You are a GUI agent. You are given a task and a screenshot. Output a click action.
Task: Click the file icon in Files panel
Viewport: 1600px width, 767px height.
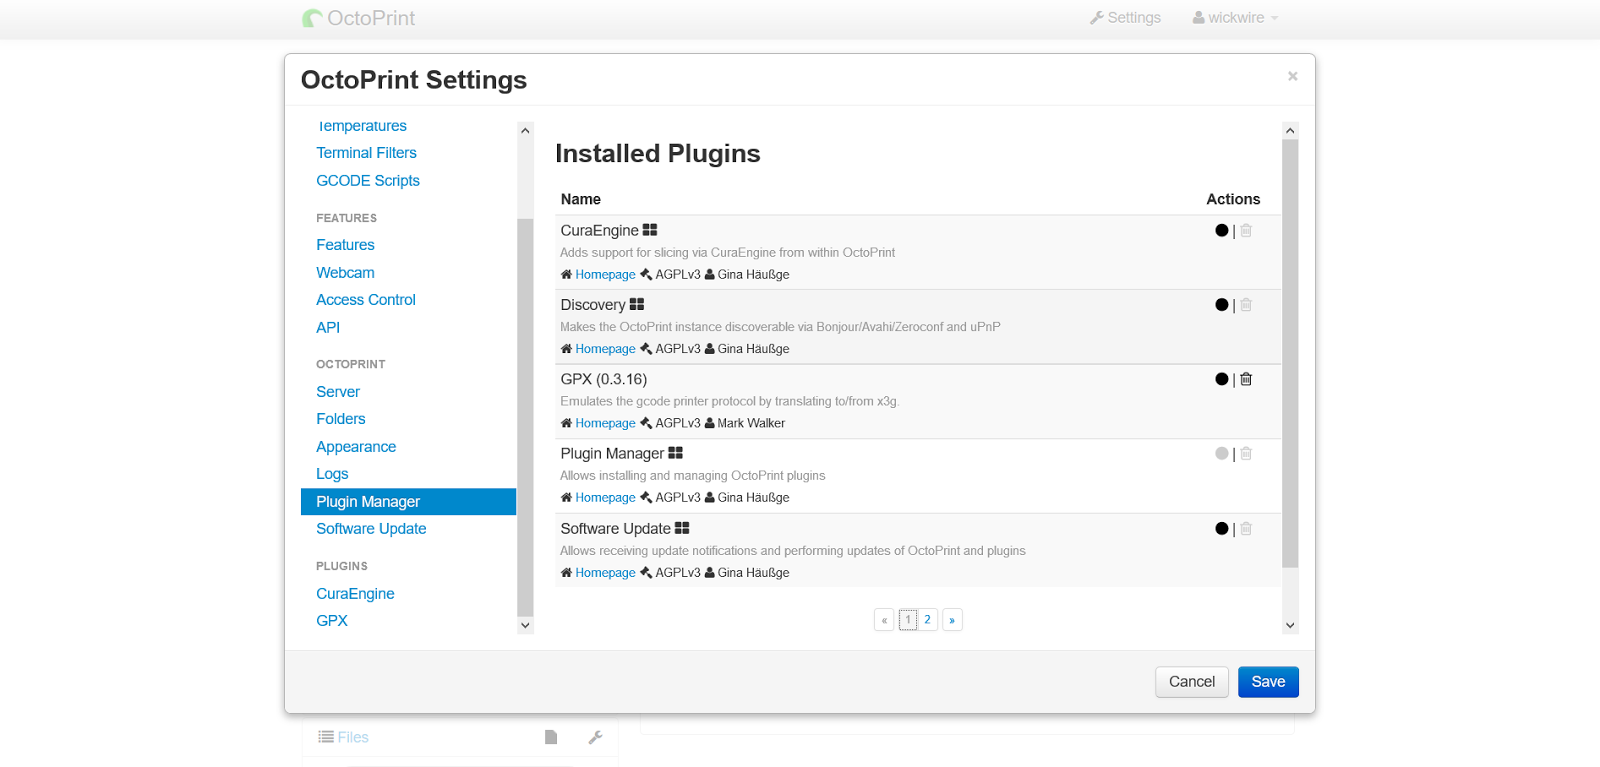551,737
